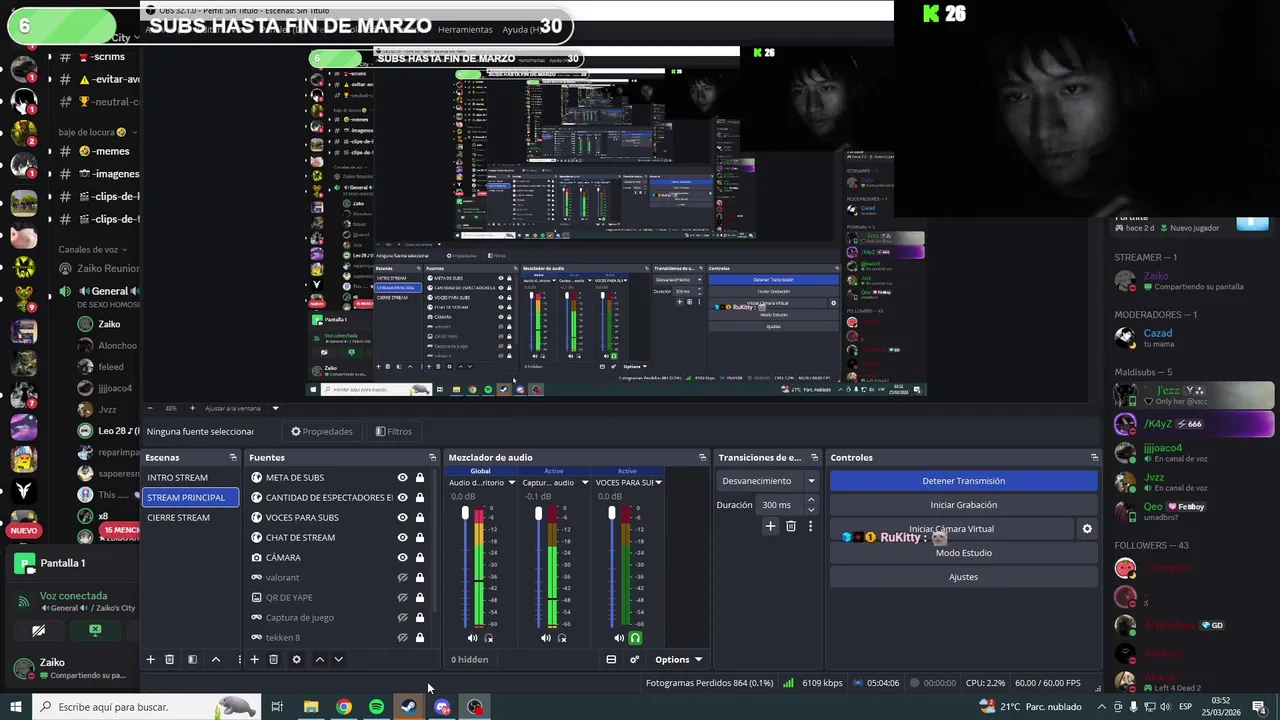
Task: Adjust Audio del escritorio volume fader
Action: [x=465, y=513]
